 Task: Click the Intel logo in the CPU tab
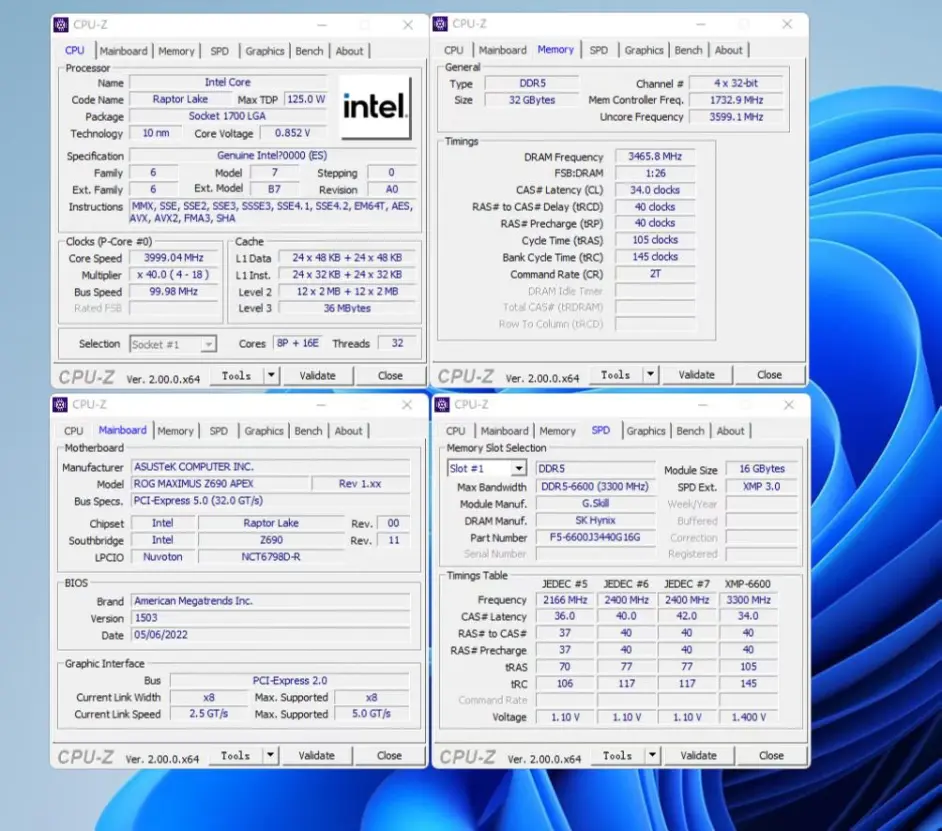pyautogui.click(x=373, y=108)
